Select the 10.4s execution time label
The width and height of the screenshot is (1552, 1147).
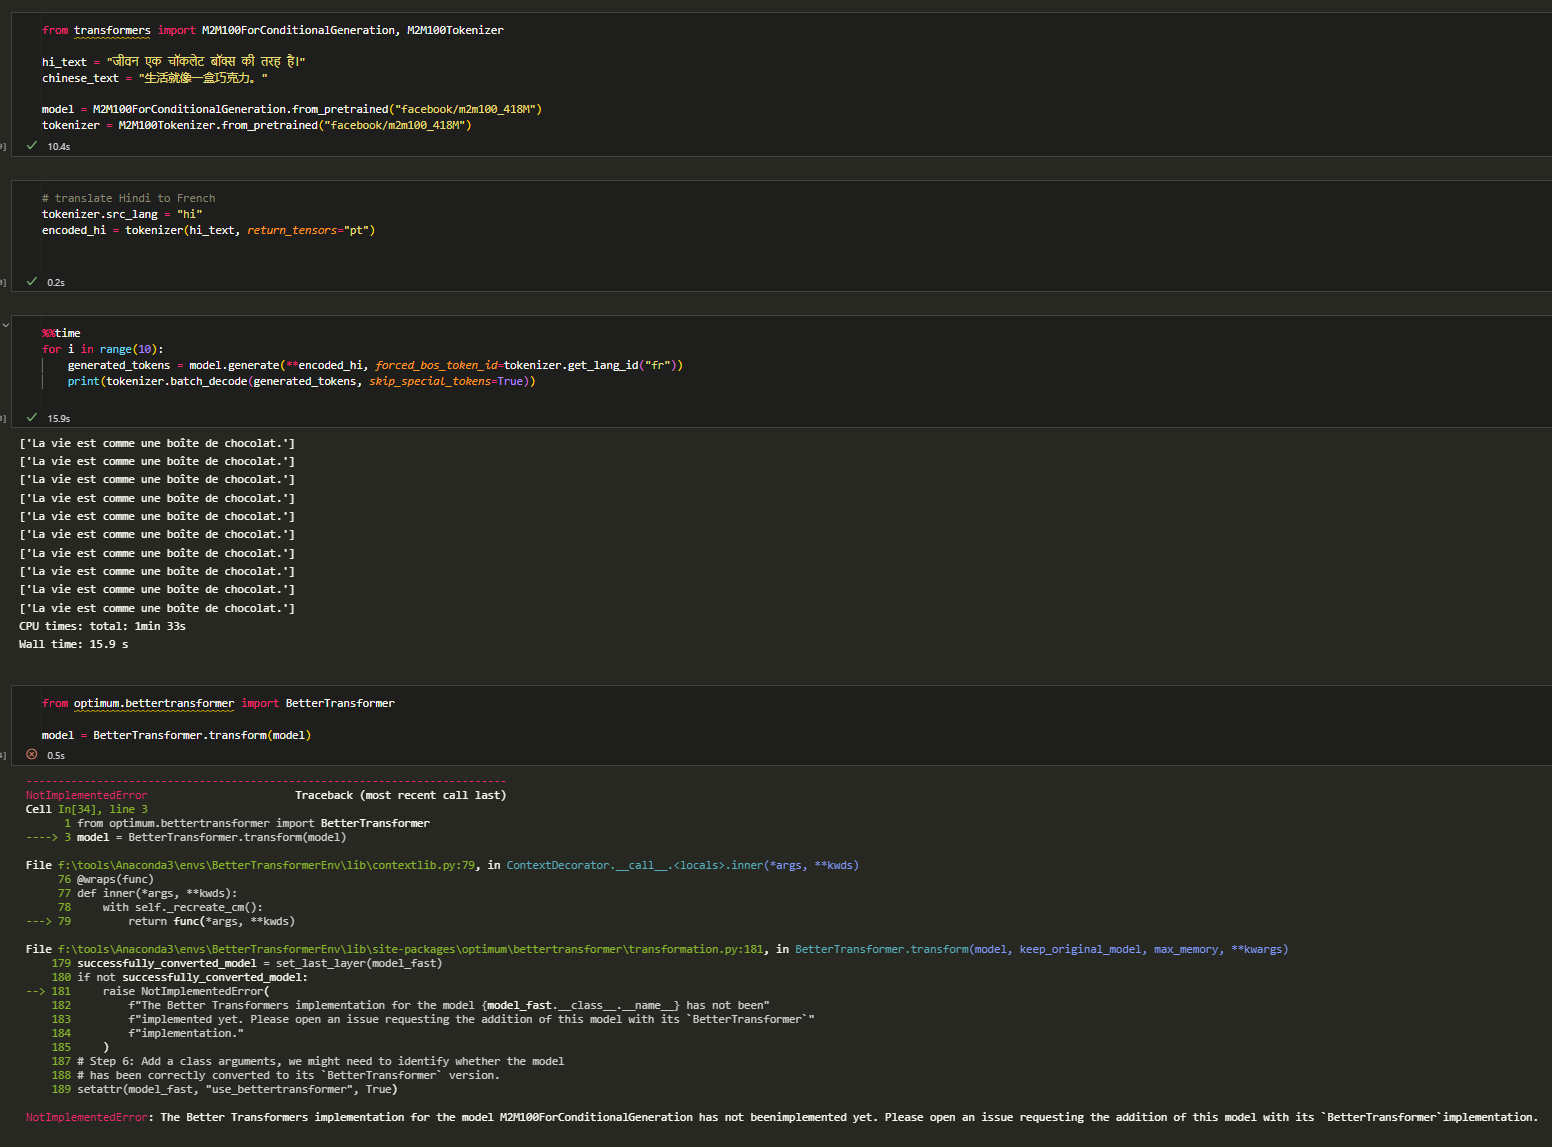point(59,145)
